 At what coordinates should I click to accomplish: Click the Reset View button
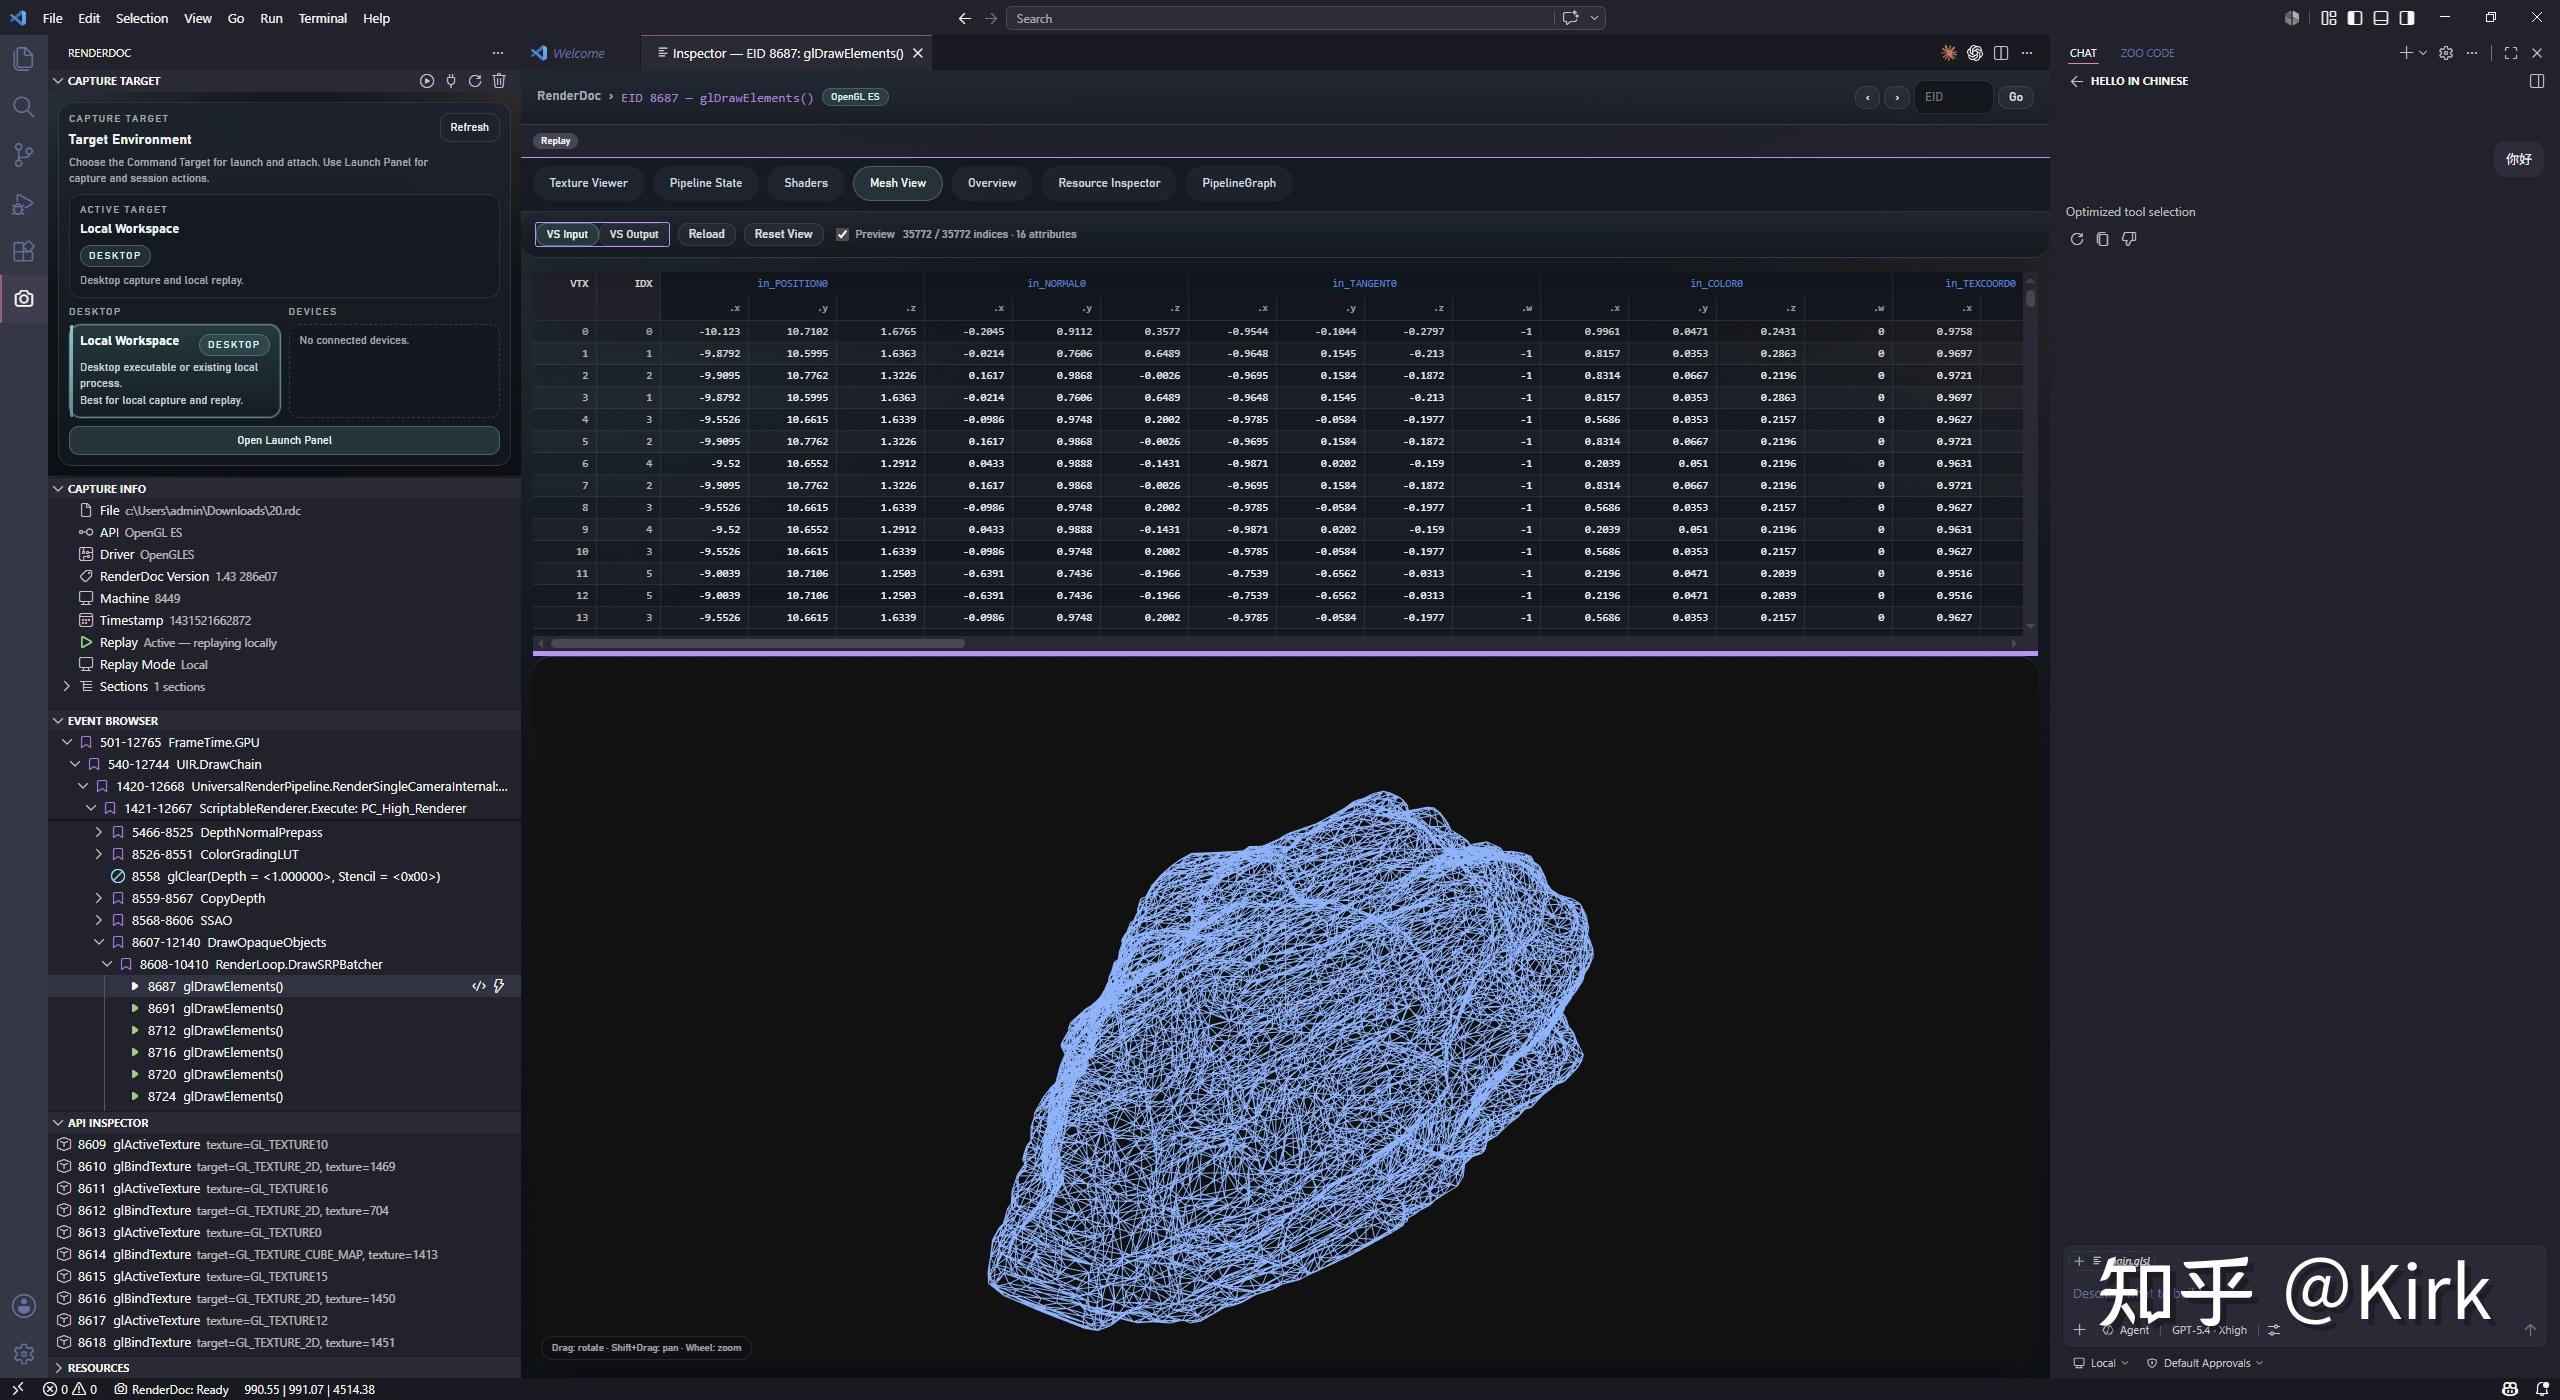783,234
